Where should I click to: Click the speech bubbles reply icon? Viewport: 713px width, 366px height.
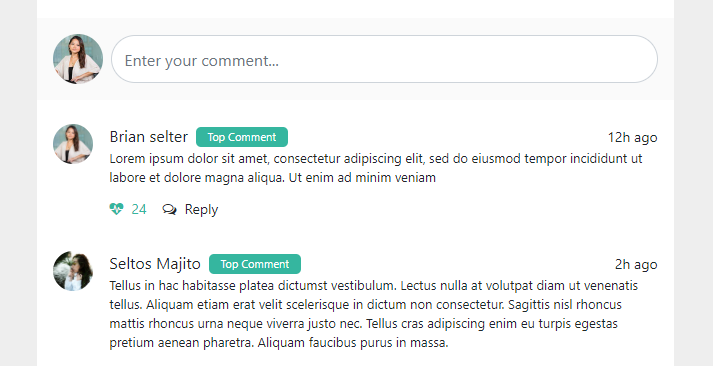click(x=170, y=210)
